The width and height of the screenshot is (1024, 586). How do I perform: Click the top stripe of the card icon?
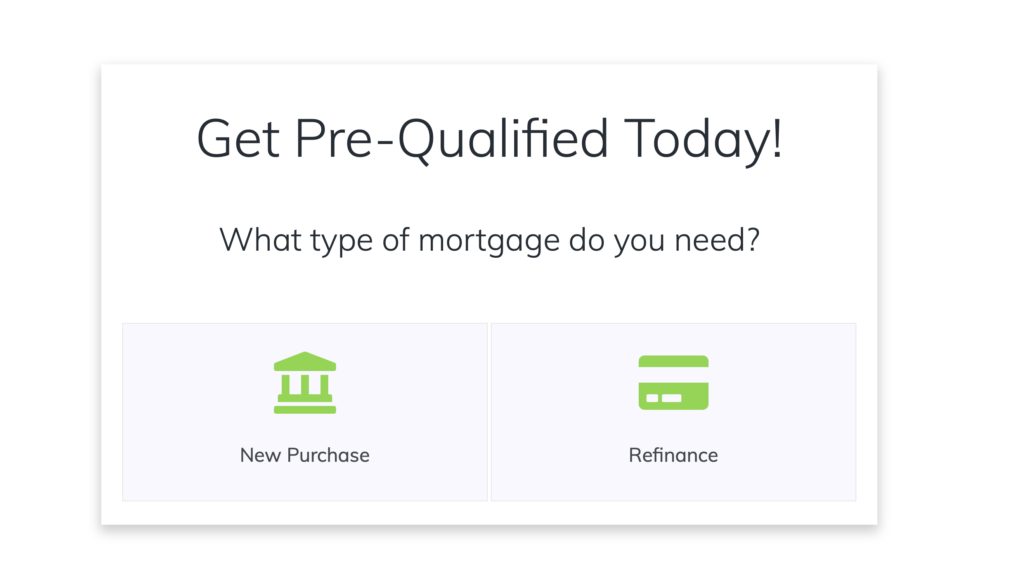673,361
